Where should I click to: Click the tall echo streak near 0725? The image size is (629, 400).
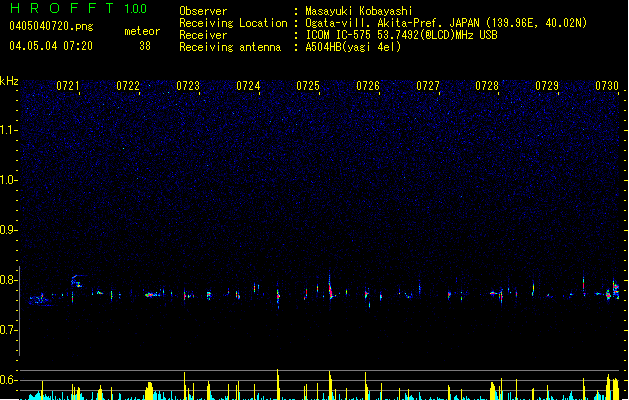[330, 286]
